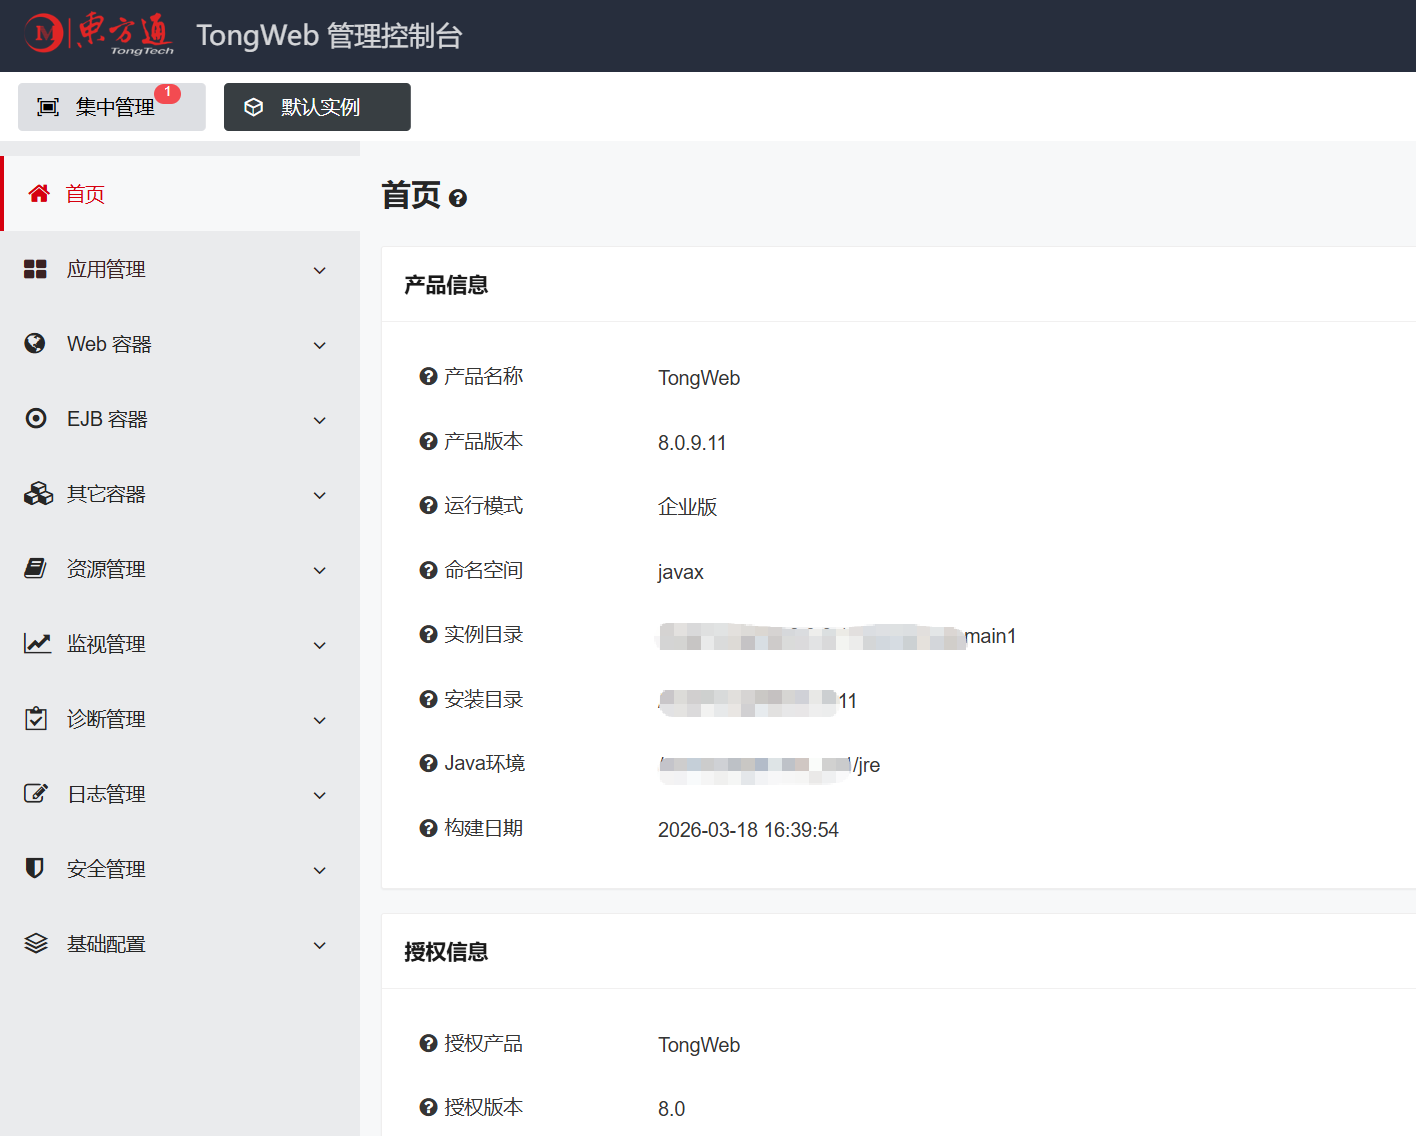Switch to 默认实例 tab
Viewport: 1416px width, 1136px height.
317,107
